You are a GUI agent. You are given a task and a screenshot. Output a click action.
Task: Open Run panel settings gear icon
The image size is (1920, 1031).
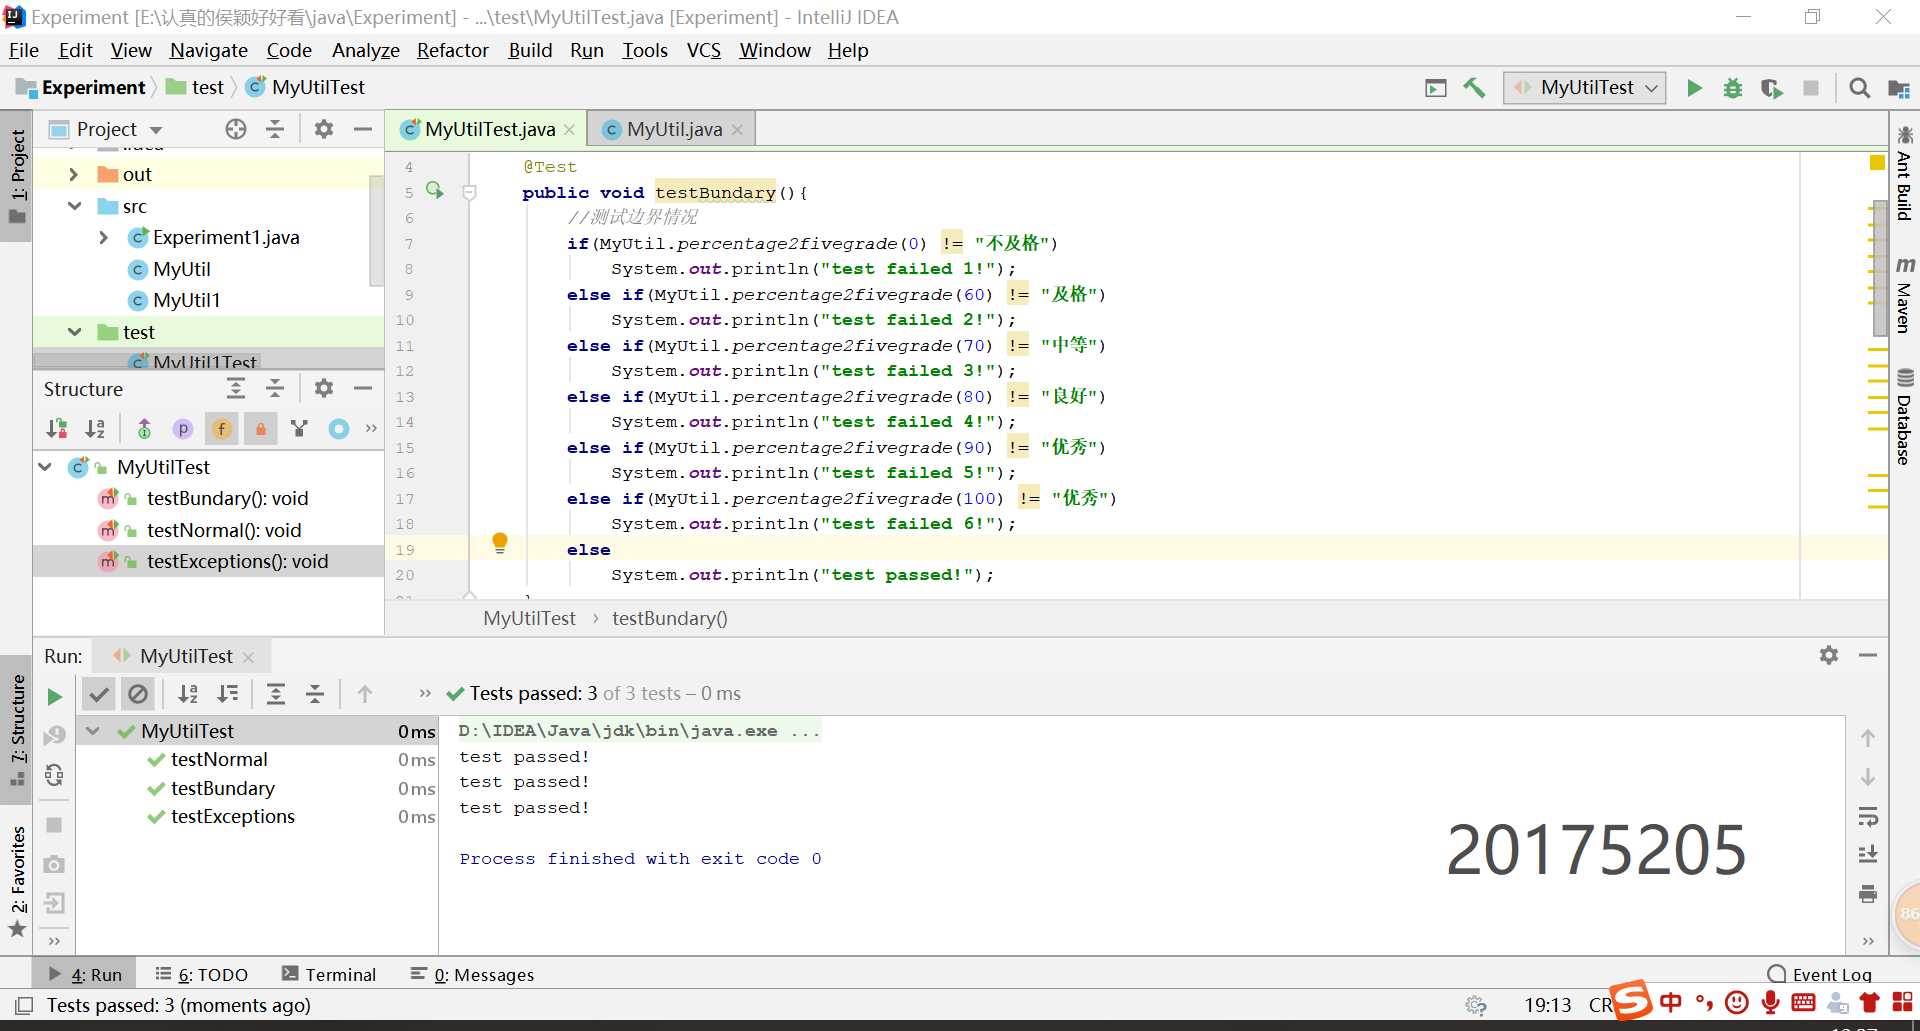pyautogui.click(x=1828, y=655)
